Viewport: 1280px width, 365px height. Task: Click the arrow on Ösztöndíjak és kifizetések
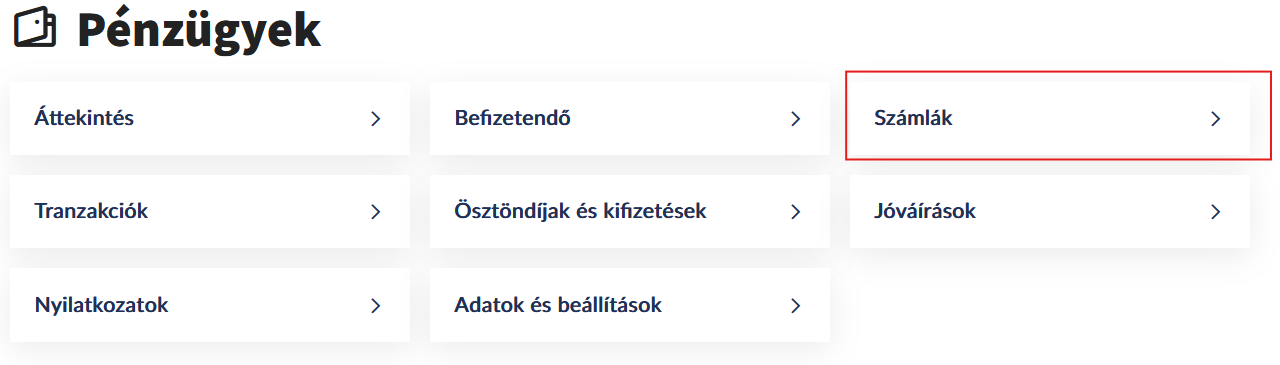(796, 212)
